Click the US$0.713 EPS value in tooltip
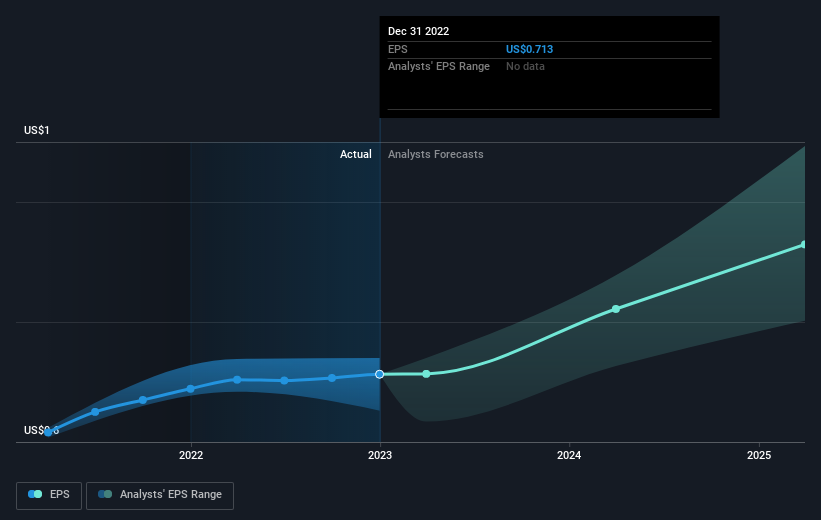The image size is (821, 520). [x=529, y=49]
